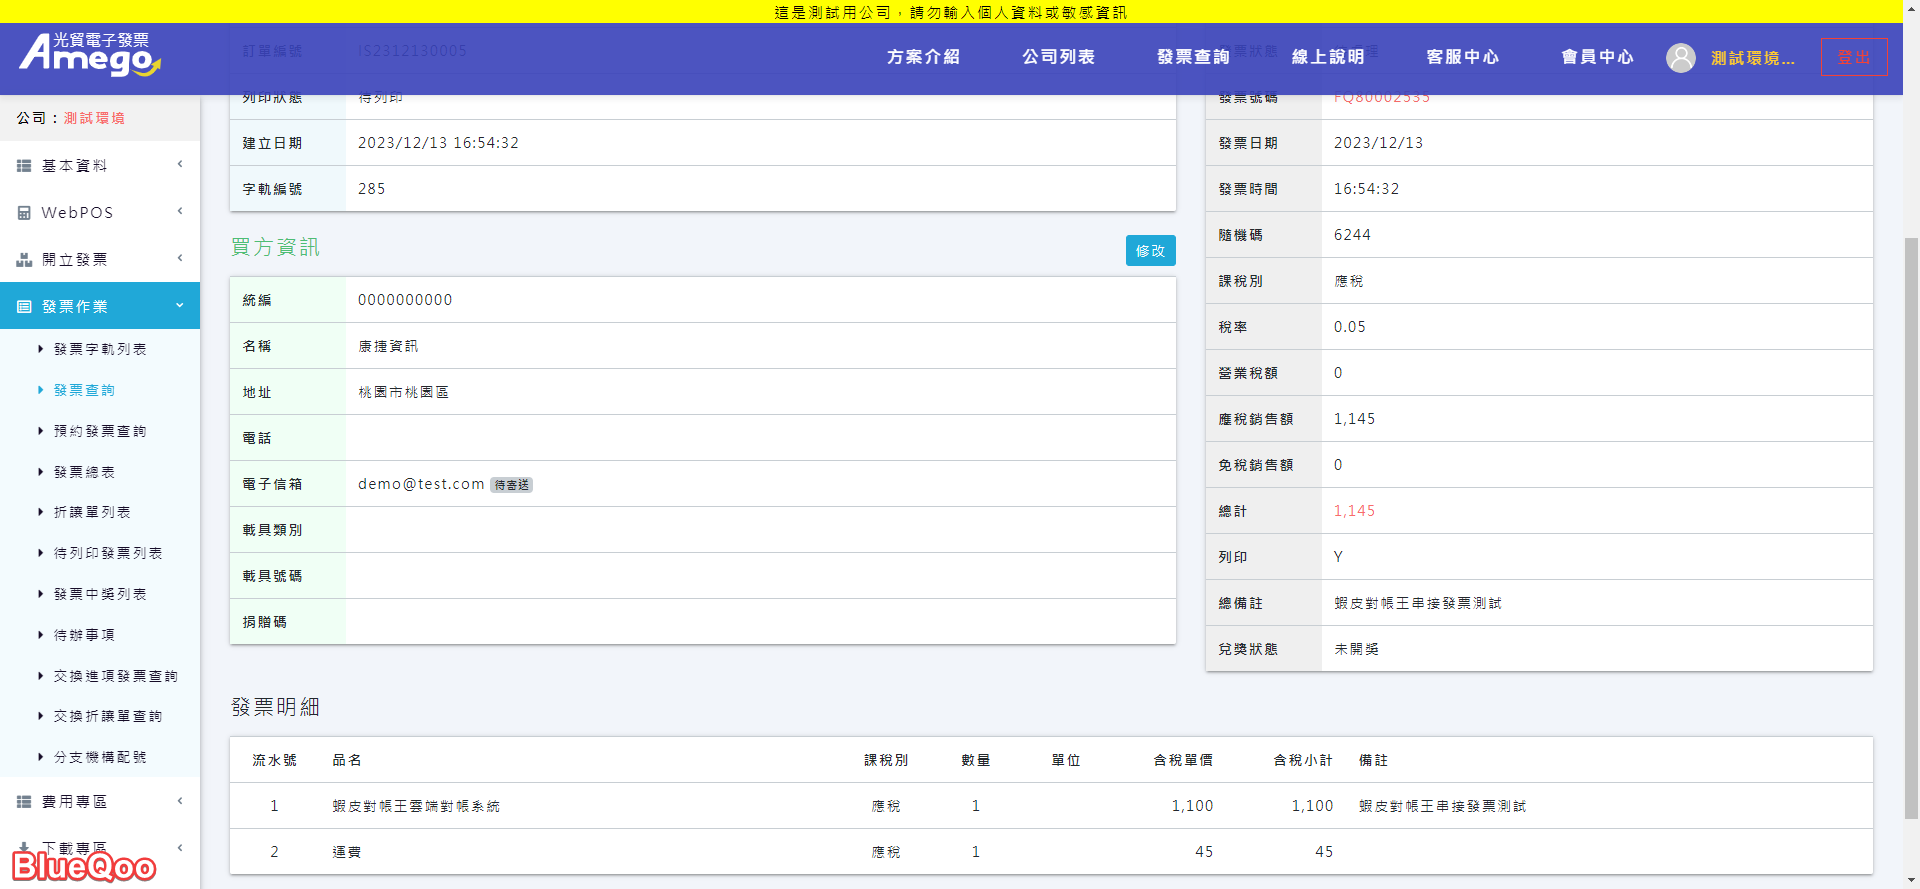Click the 發票作業 sidebar icon

tap(24, 307)
